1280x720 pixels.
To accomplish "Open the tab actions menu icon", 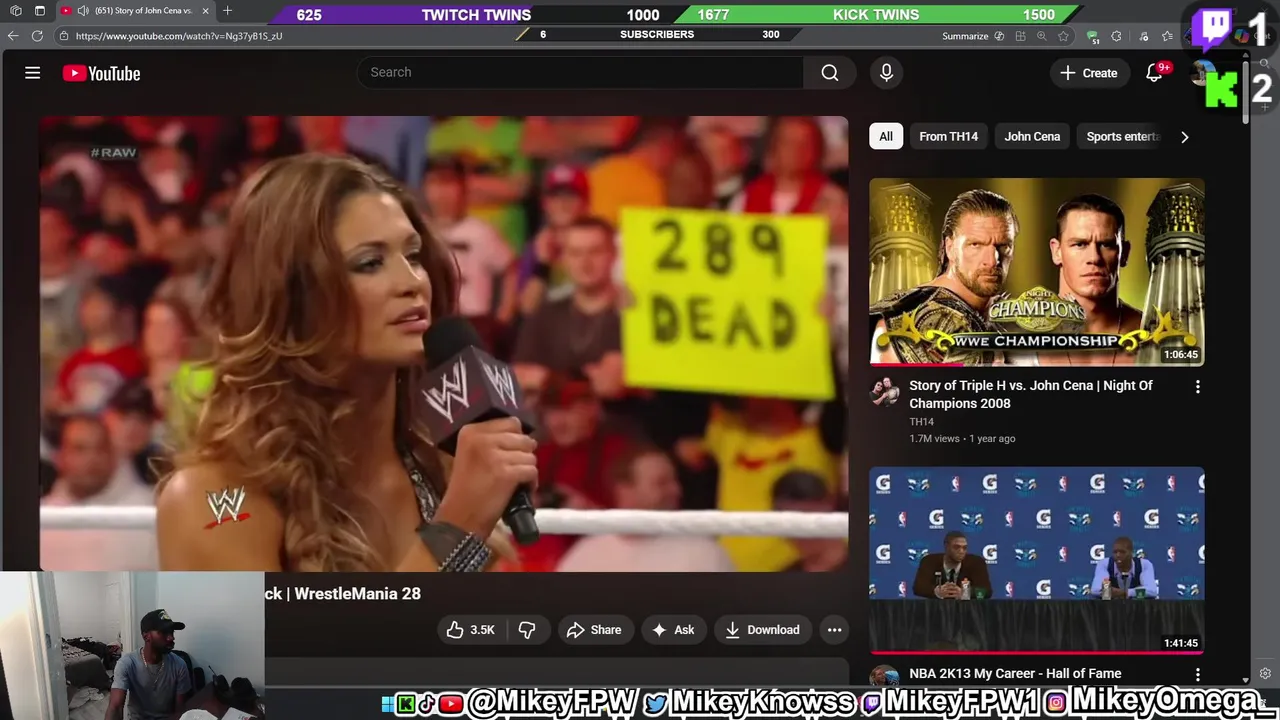I will (39, 11).
